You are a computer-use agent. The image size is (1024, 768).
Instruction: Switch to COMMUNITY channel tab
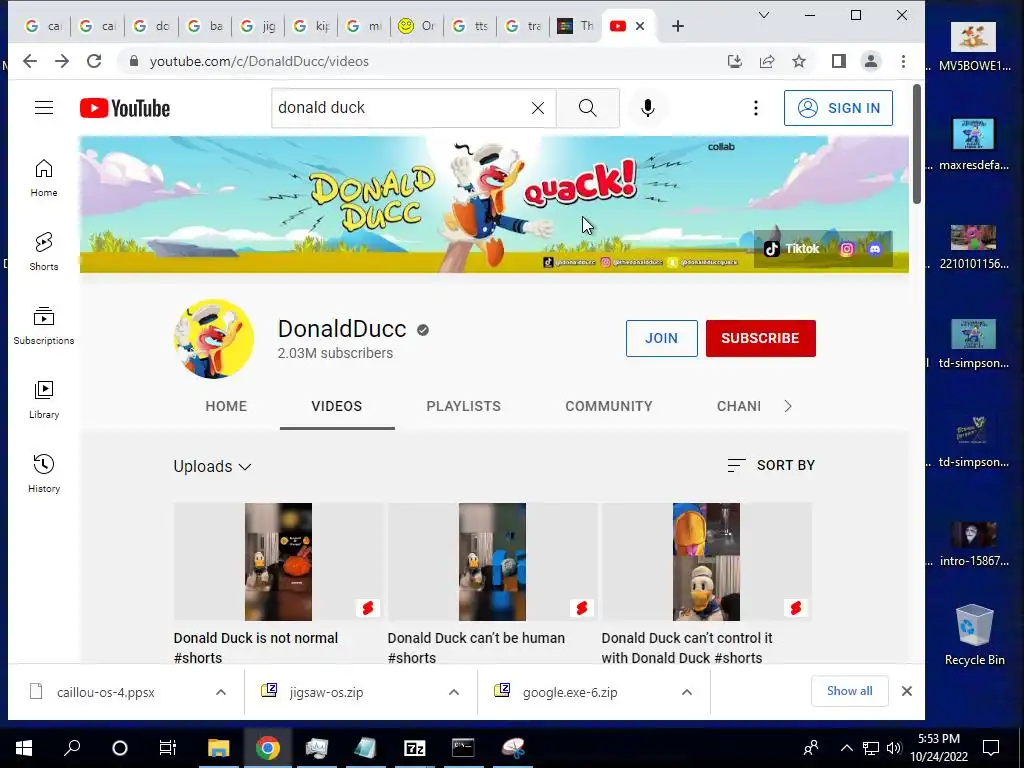click(609, 406)
